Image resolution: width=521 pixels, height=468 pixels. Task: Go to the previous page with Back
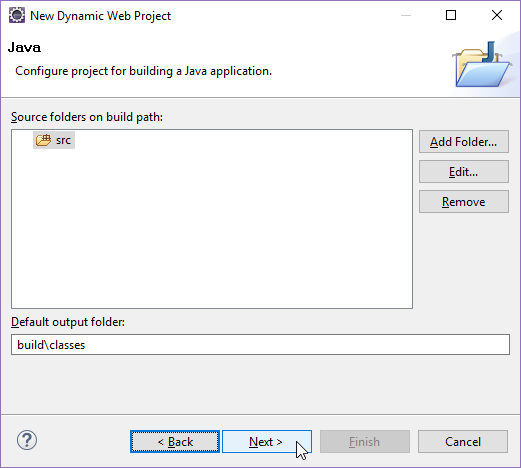coord(175,442)
